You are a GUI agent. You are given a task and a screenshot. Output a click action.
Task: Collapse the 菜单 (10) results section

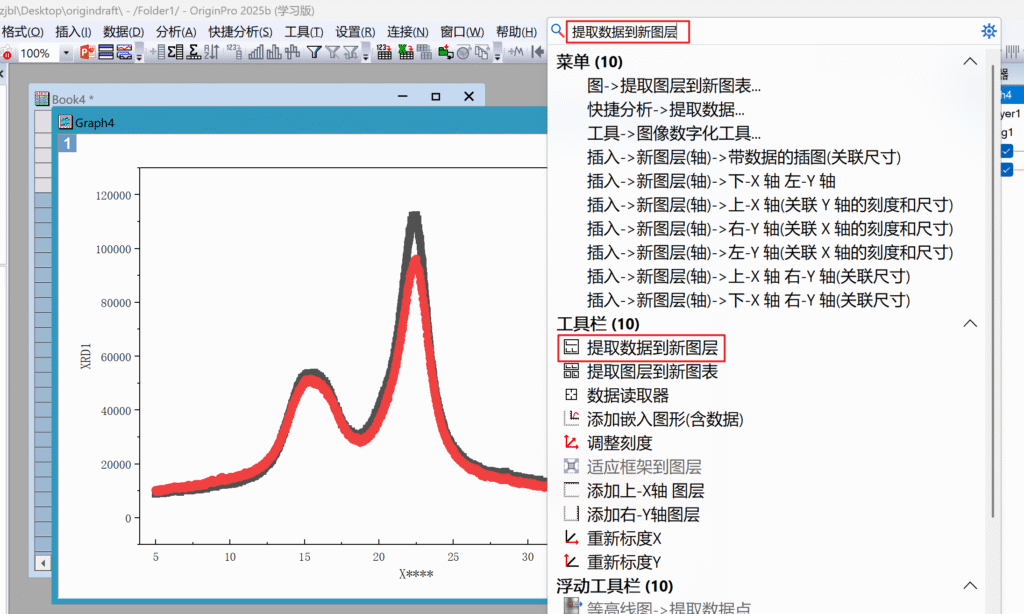[x=968, y=62]
